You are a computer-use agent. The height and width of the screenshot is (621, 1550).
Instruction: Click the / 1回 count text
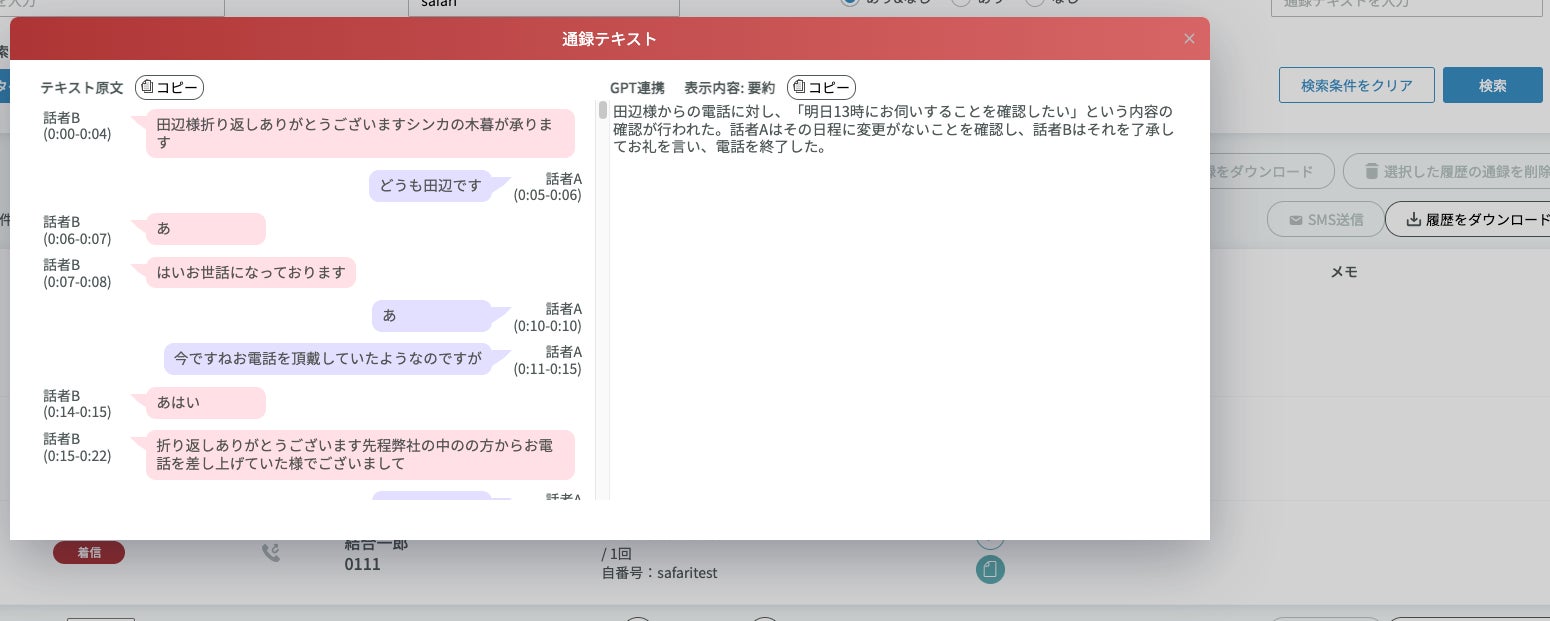tap(616, 553)
